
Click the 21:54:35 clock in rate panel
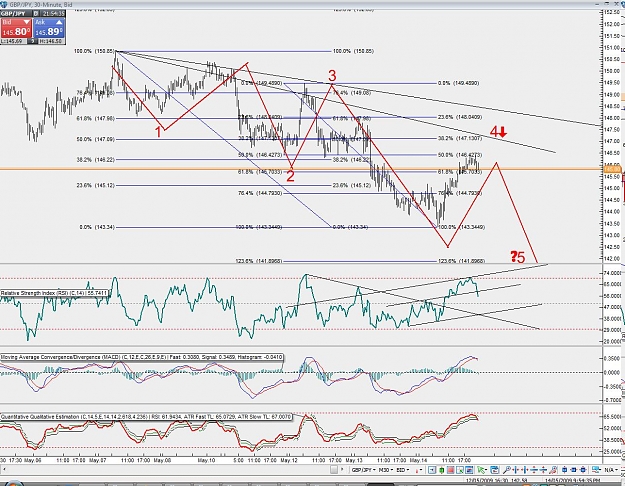[x=52, y=14]
